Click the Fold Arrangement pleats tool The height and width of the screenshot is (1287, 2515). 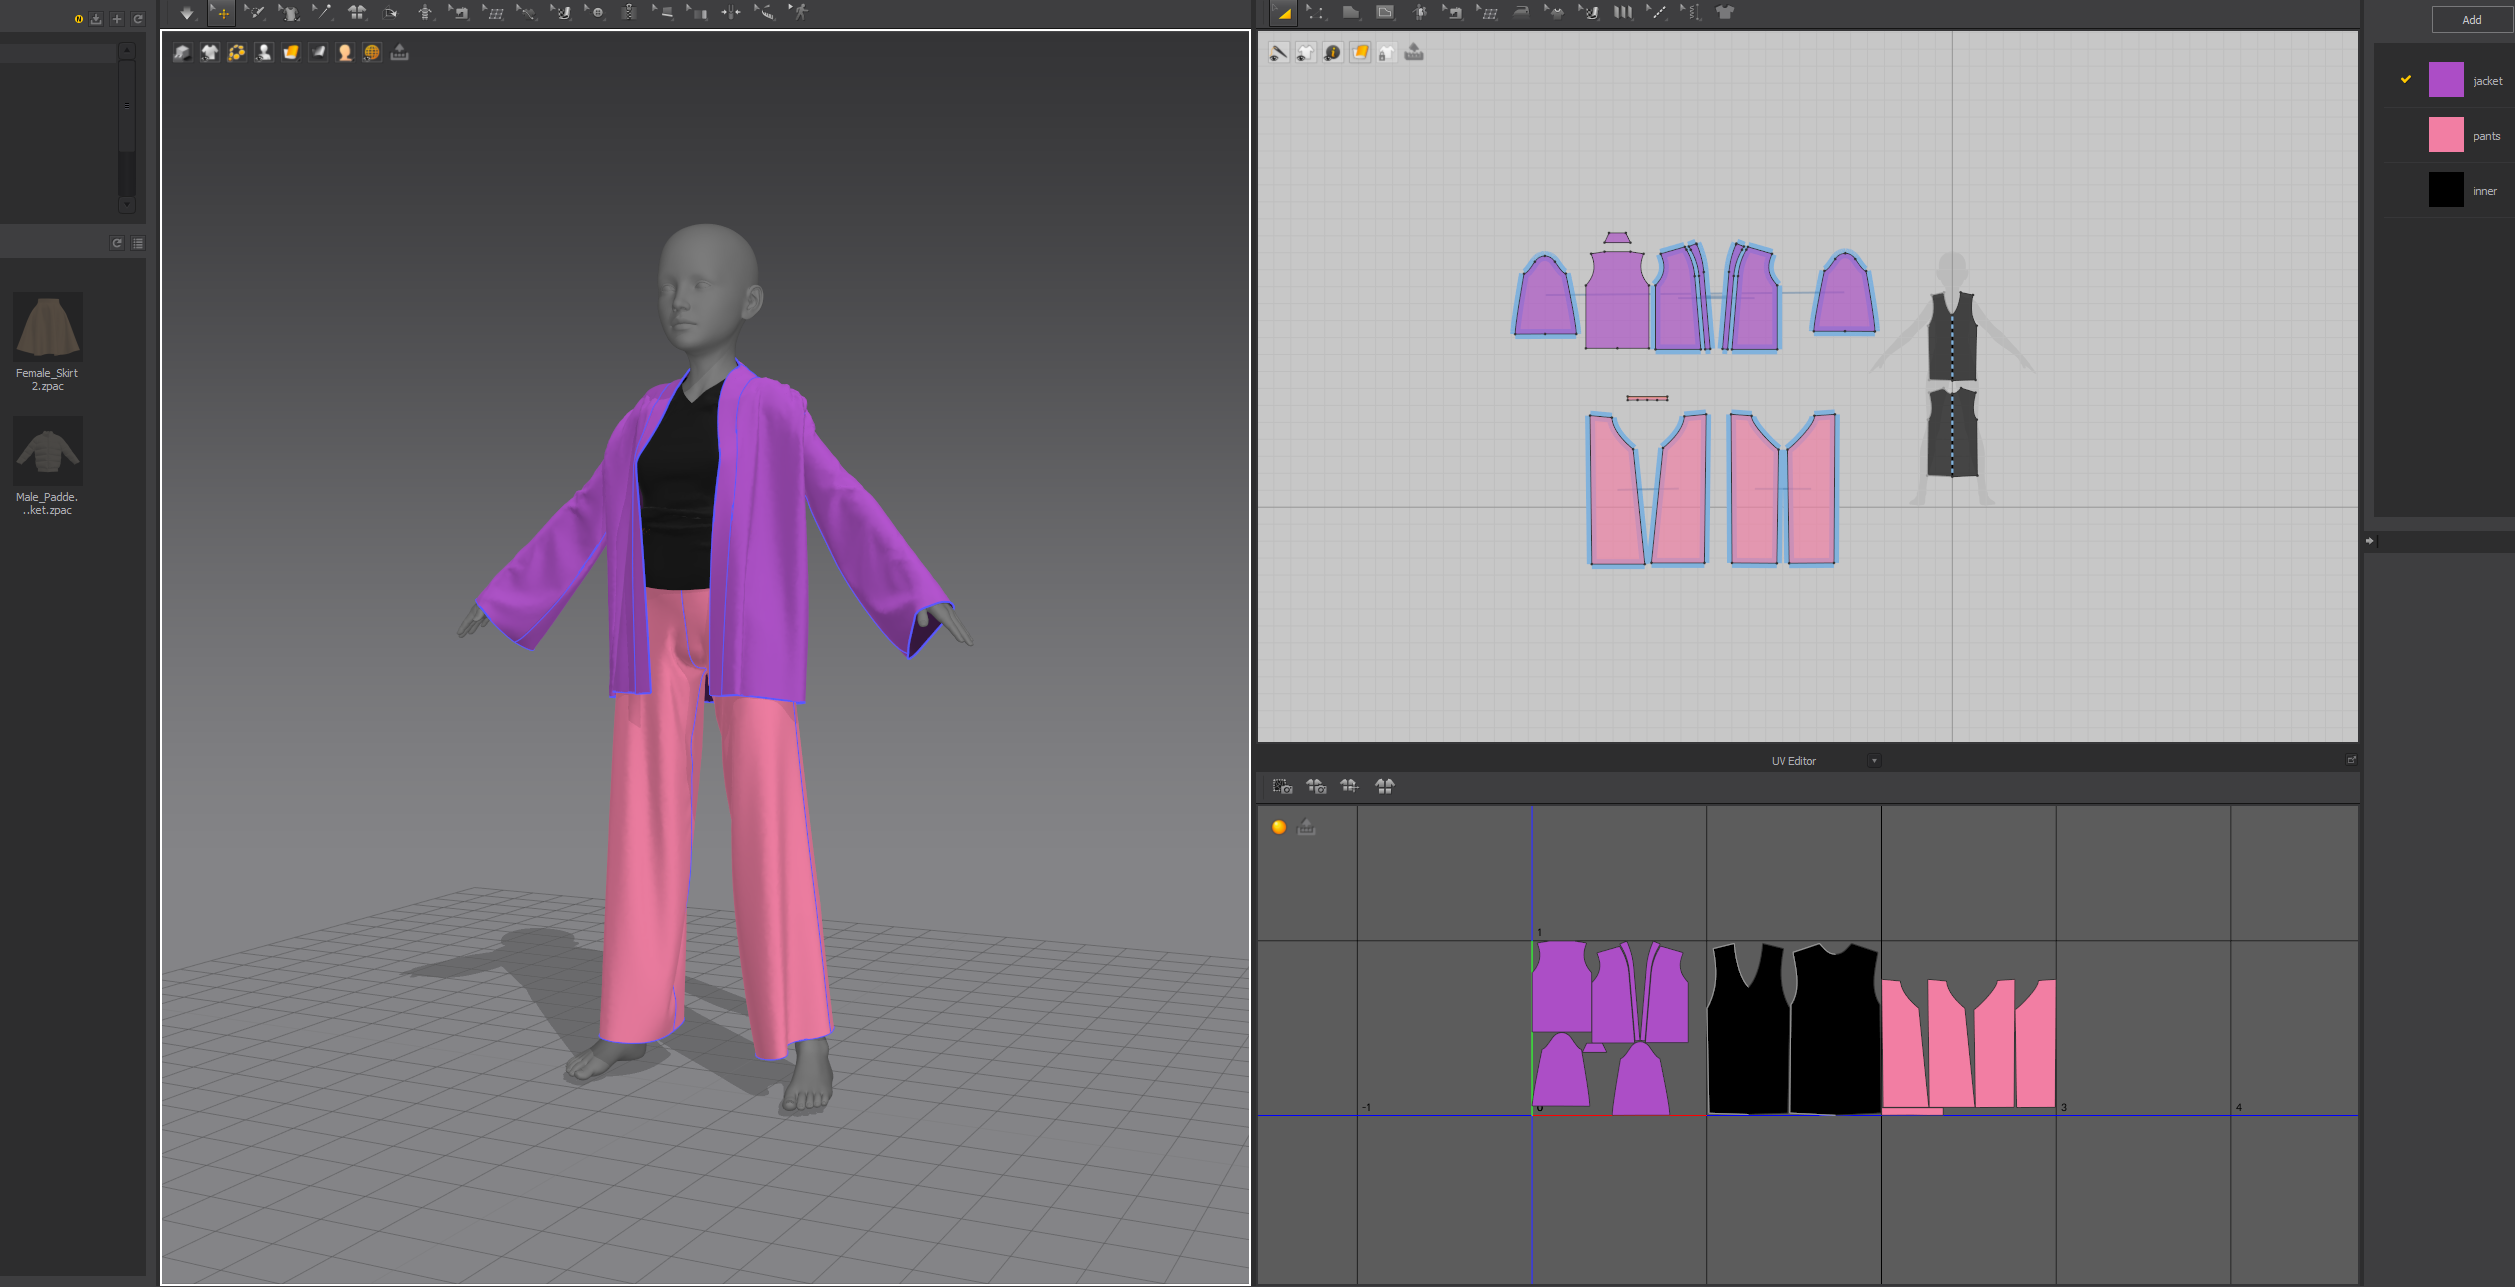tap(1623, 13)
